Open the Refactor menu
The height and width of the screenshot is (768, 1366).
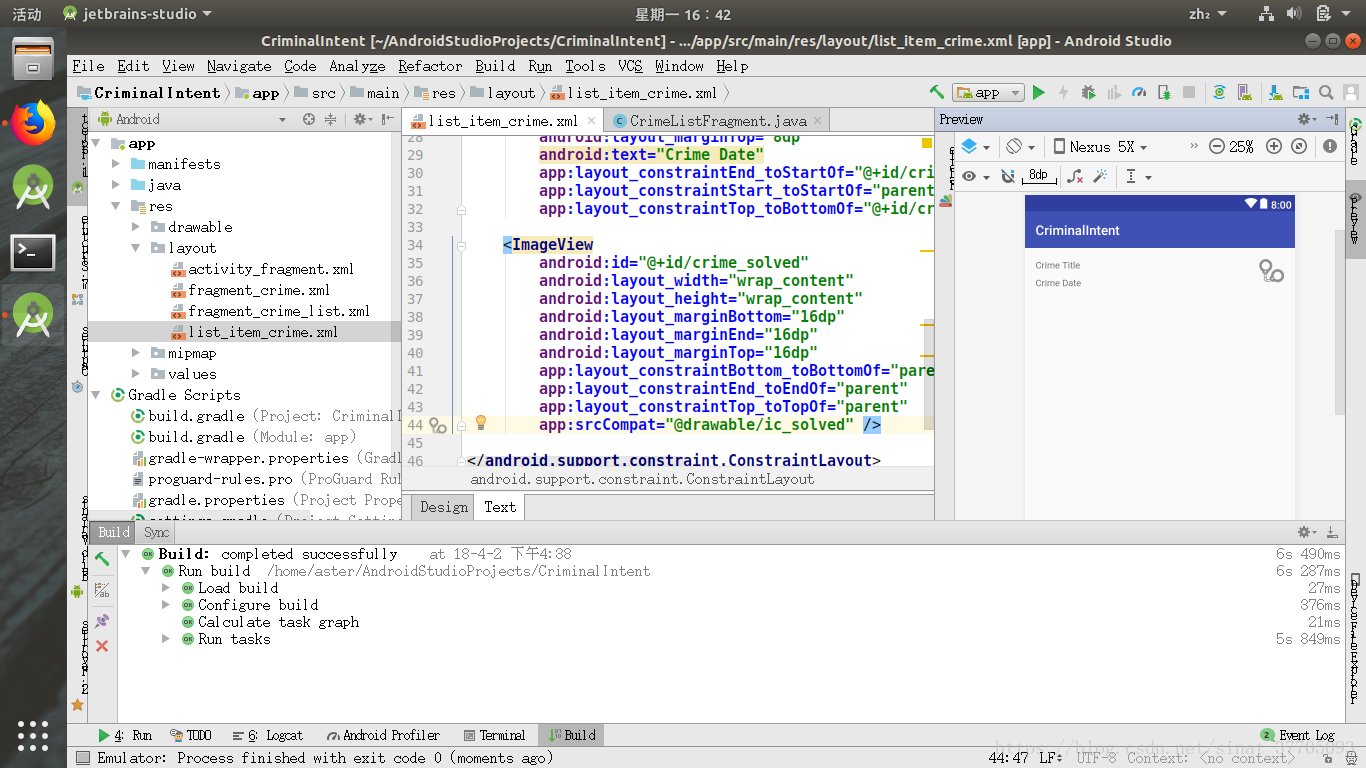[430, 66]
